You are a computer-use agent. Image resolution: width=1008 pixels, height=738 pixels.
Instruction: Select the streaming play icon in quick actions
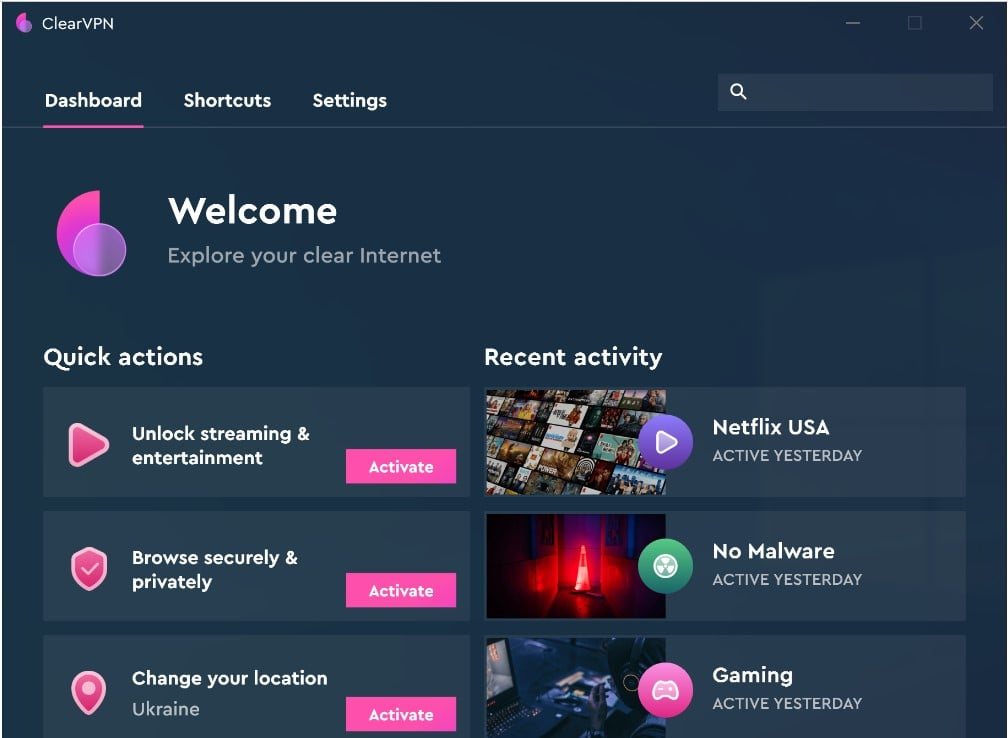pos(88,443)
